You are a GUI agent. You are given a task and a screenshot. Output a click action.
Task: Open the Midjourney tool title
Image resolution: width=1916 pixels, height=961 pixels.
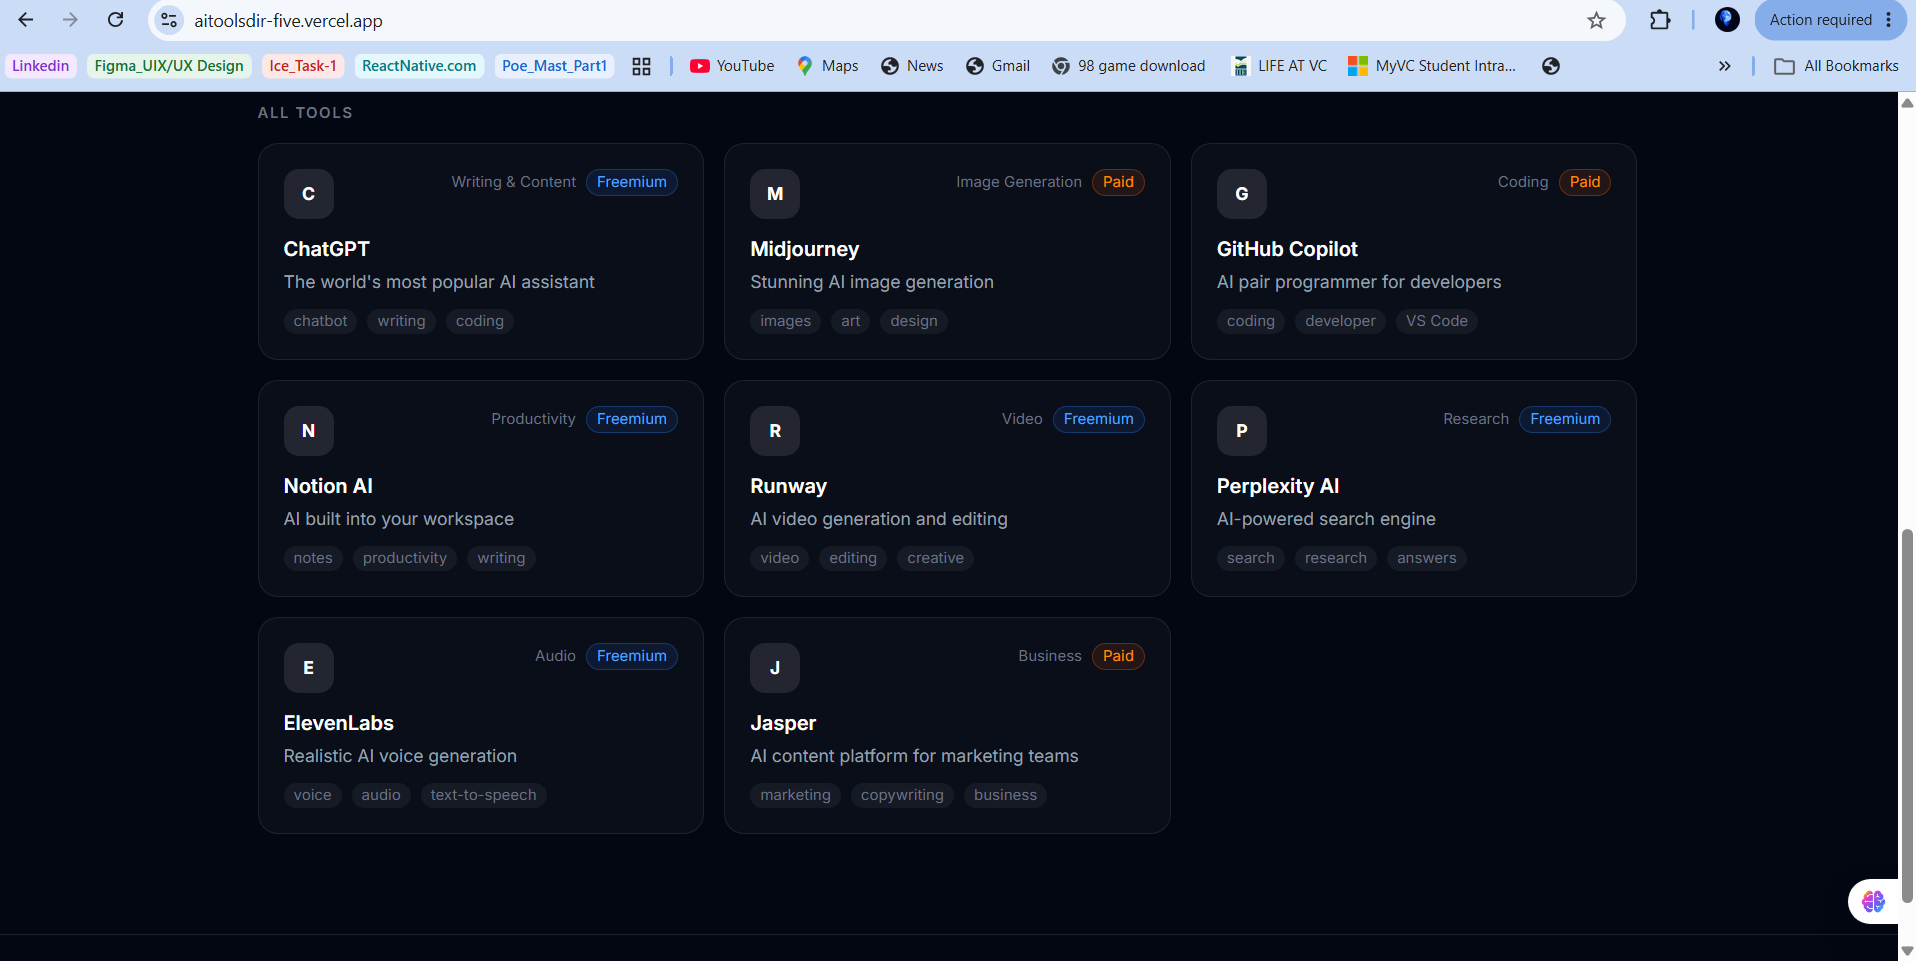(x=805, y=249)
